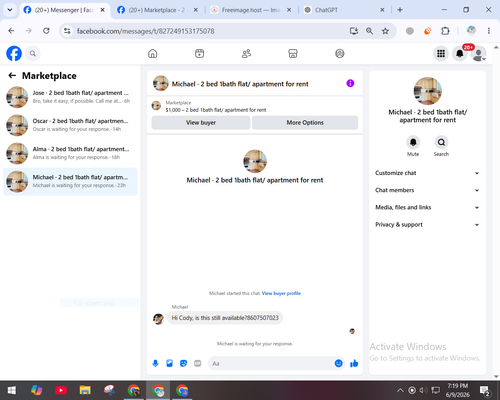The width and height of the screenshot is (500, 400).
Task: Open the browser zoom magnifier icon
Action: click(x=369, y=31)
